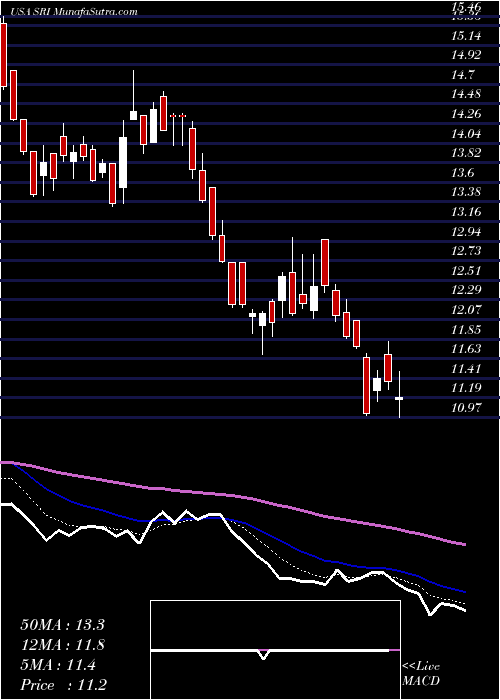500x700 pixels.
Task: Select the 15.14 price axis label
Action: click(x=467, y=35)
